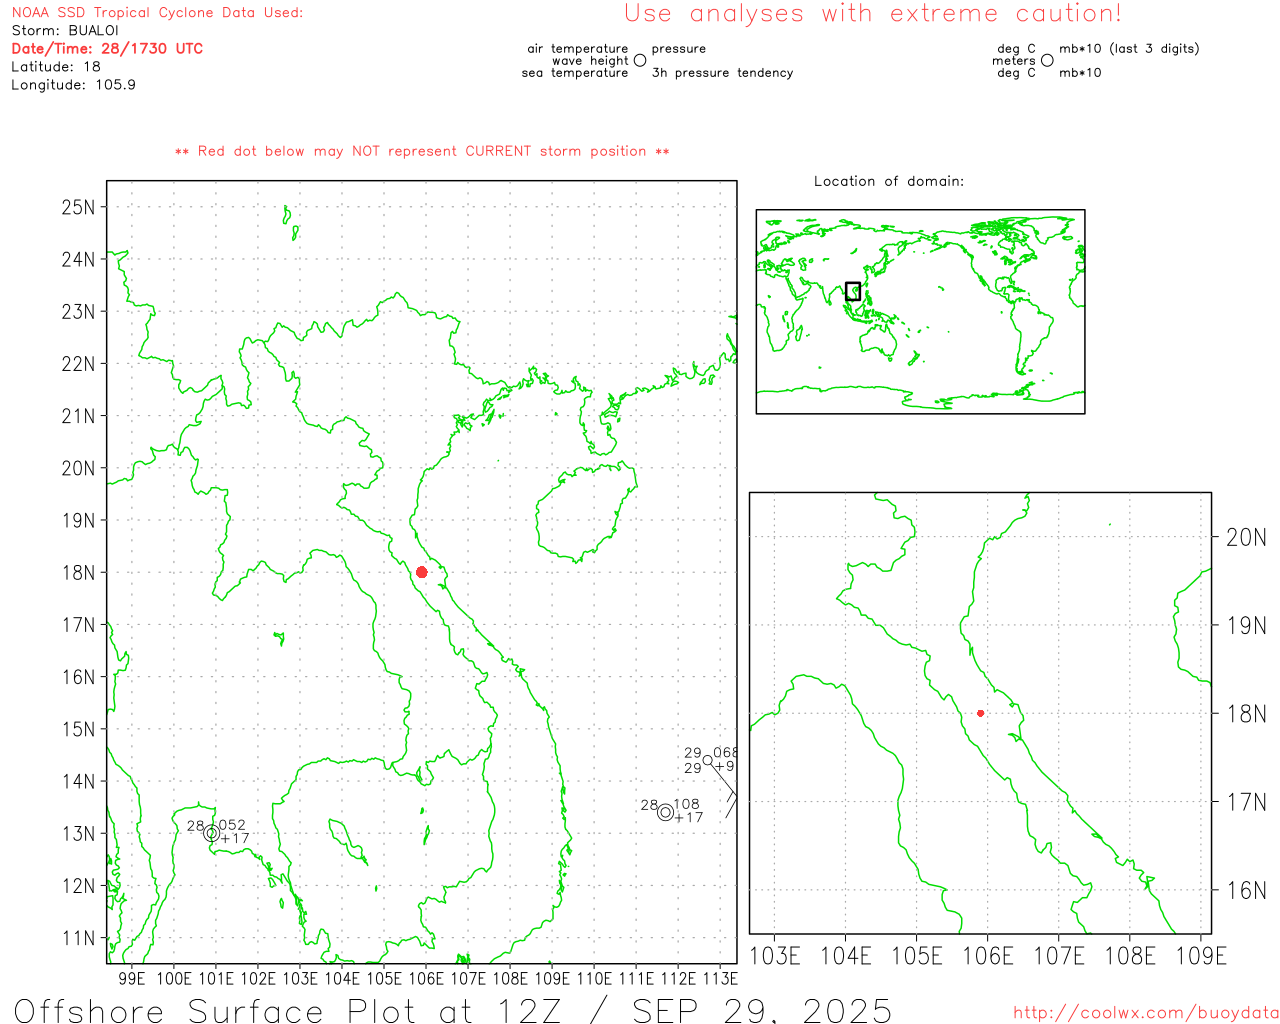The height and width of the screenshot is (1024, 1280).
Task: Click the red dot in zoomed inset map
Action: pos(980,713)
